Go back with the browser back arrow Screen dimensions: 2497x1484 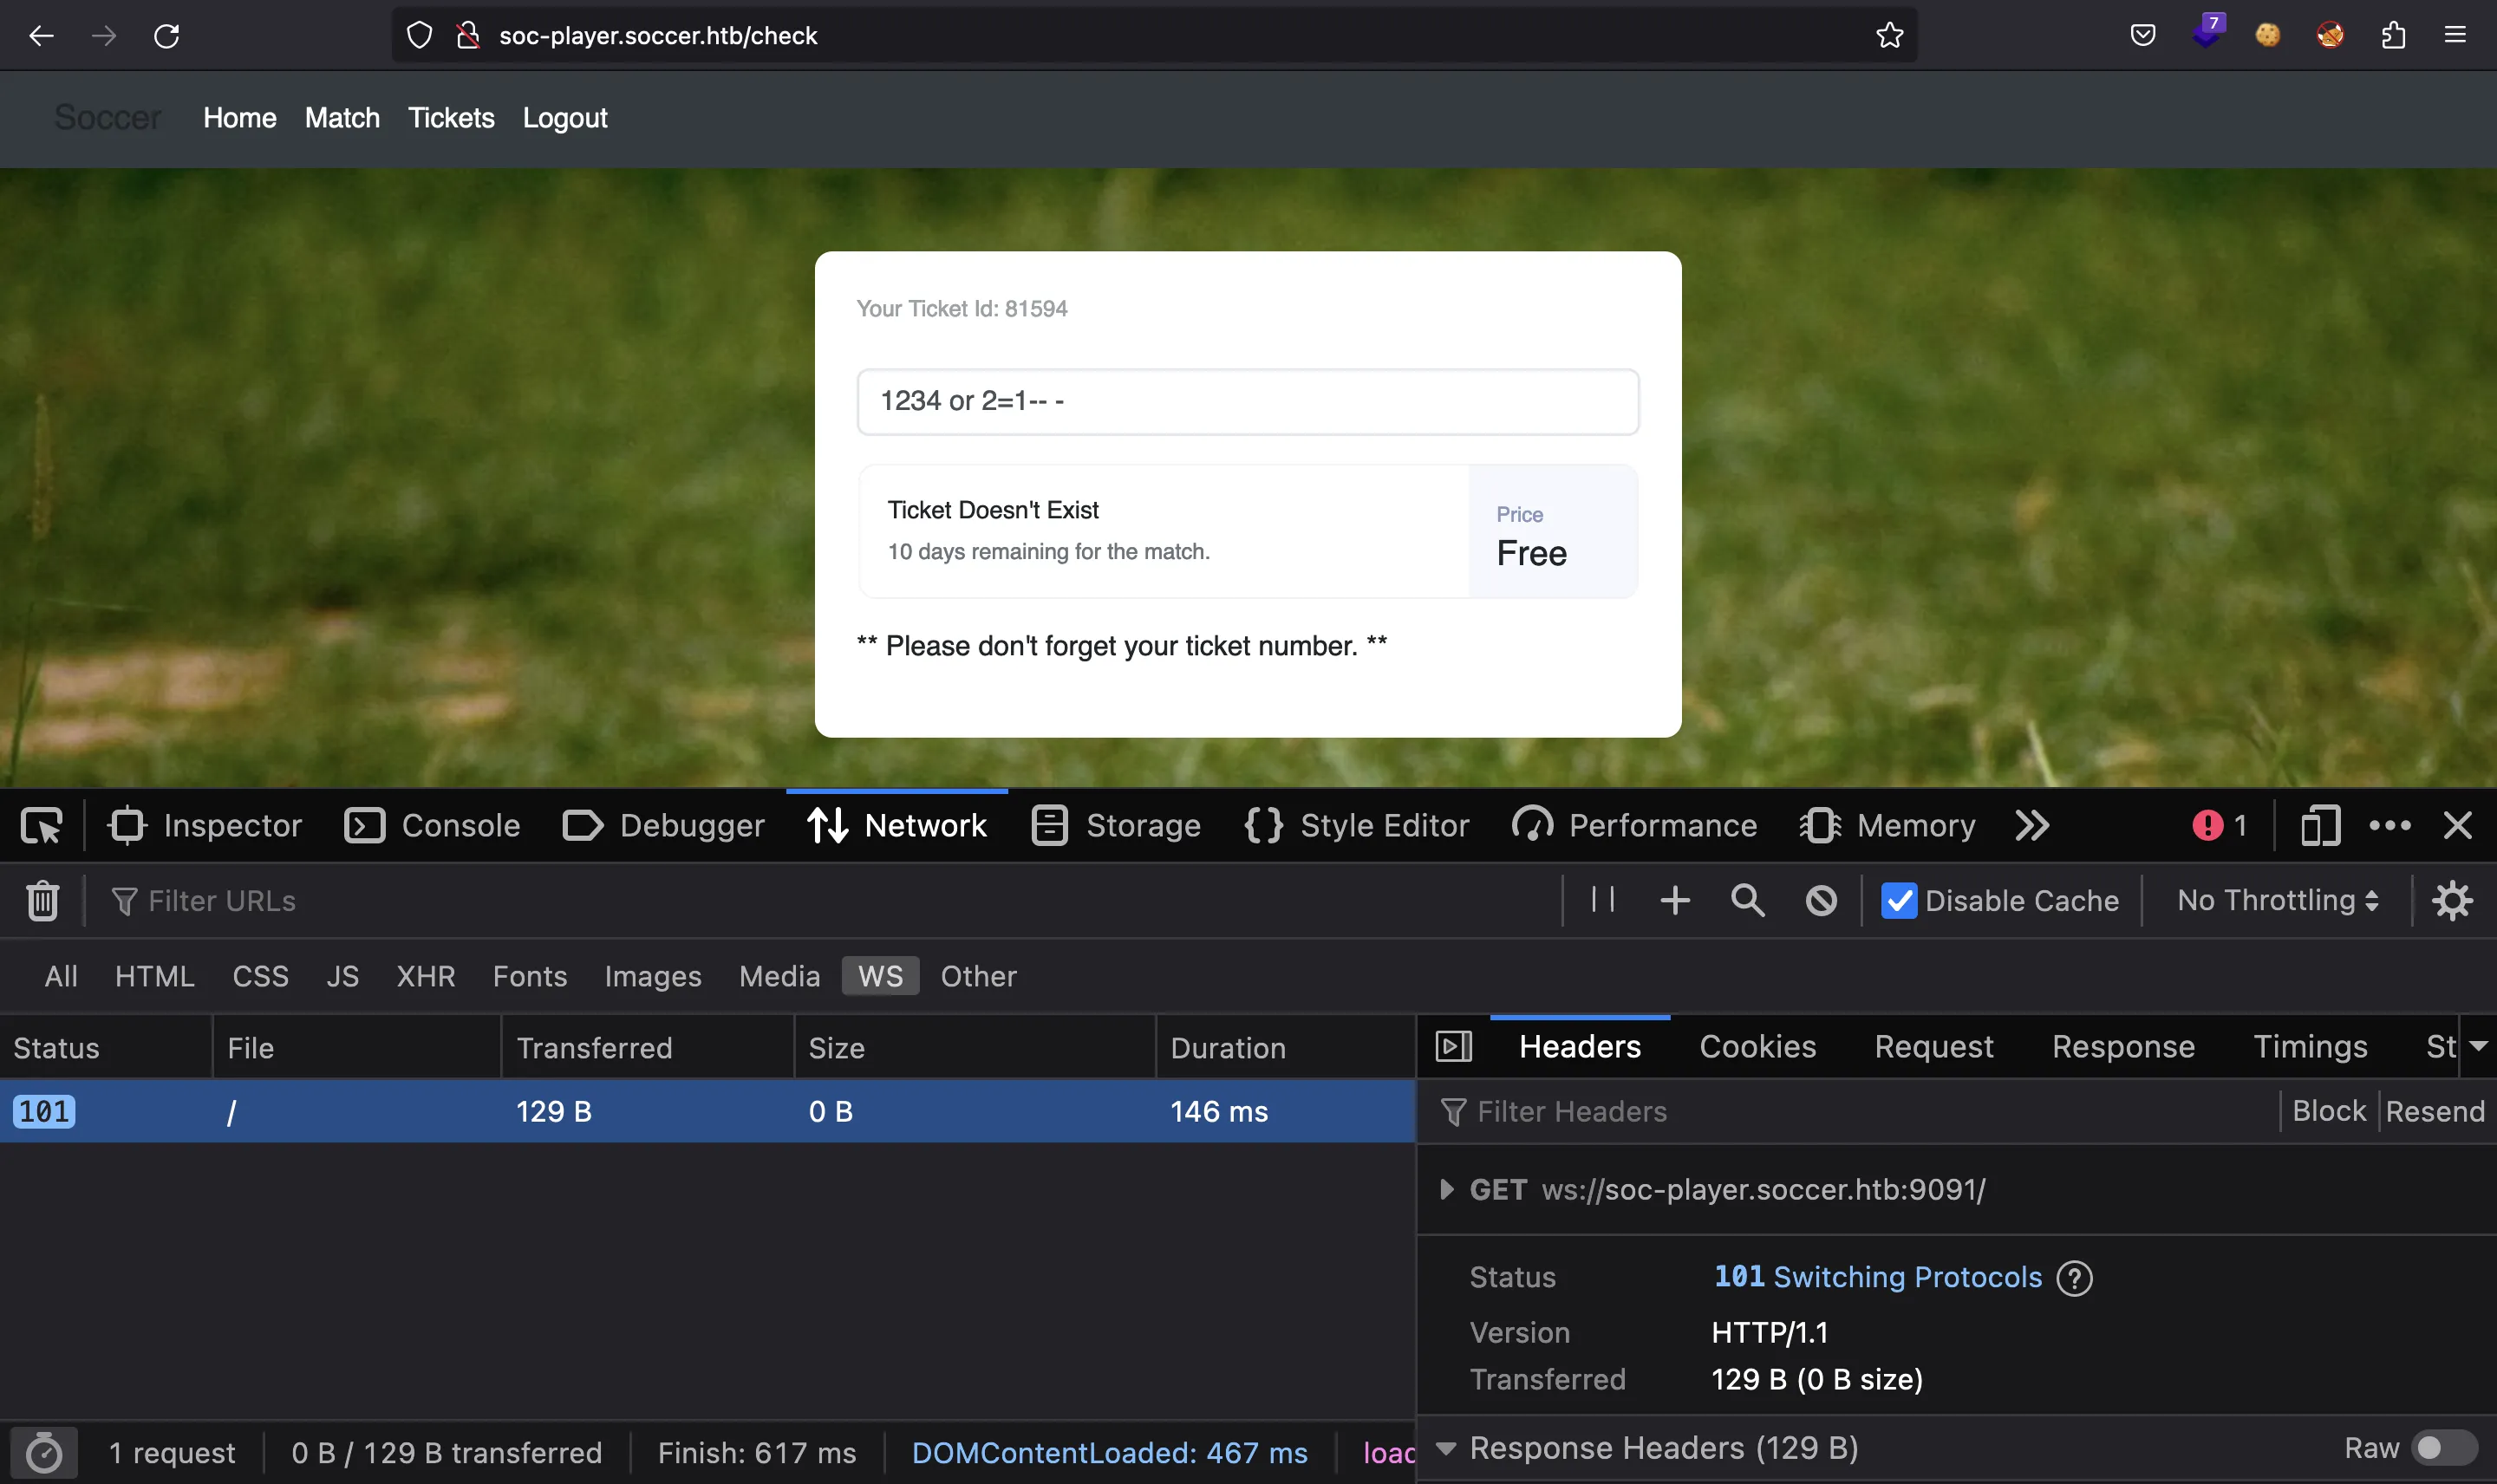41,36
